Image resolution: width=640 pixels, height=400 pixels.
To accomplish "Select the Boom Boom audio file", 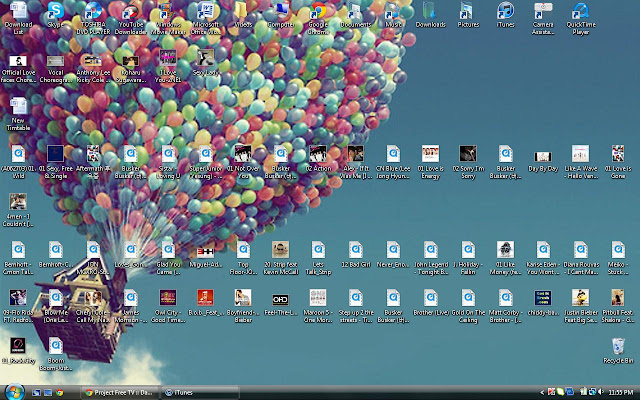I will coord(56,354).
